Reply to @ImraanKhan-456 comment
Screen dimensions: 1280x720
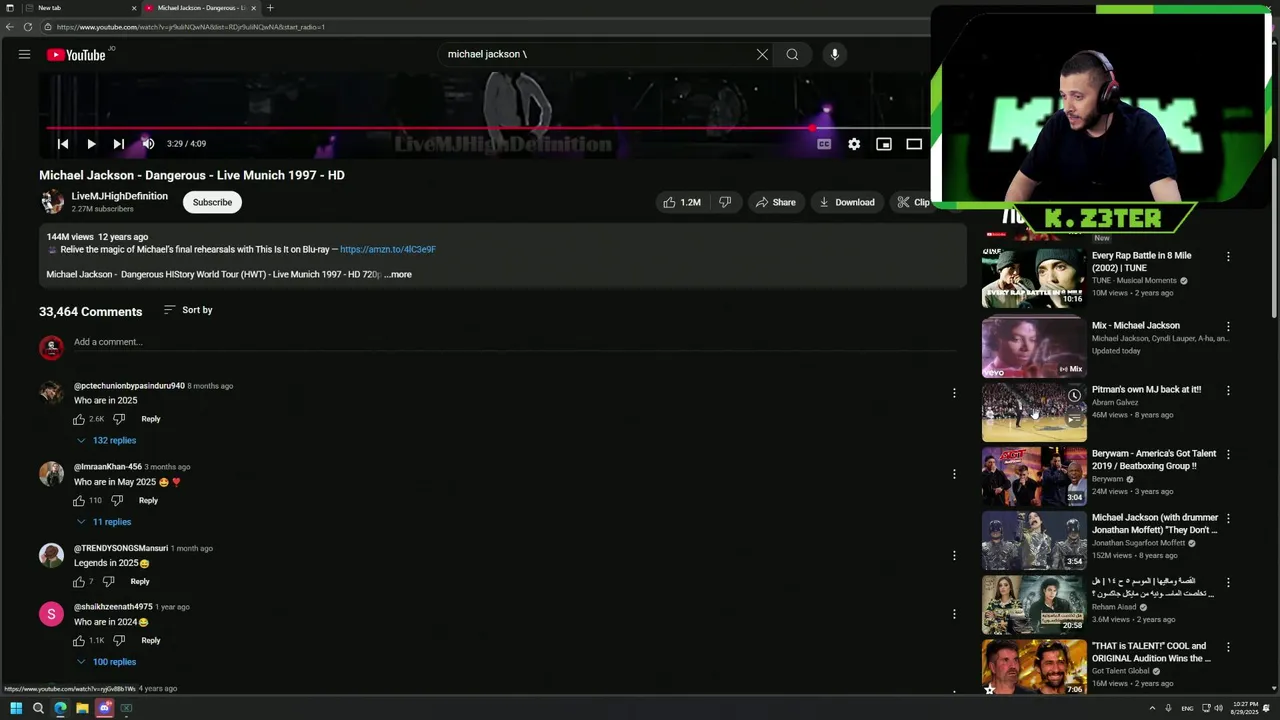point(148,500)
